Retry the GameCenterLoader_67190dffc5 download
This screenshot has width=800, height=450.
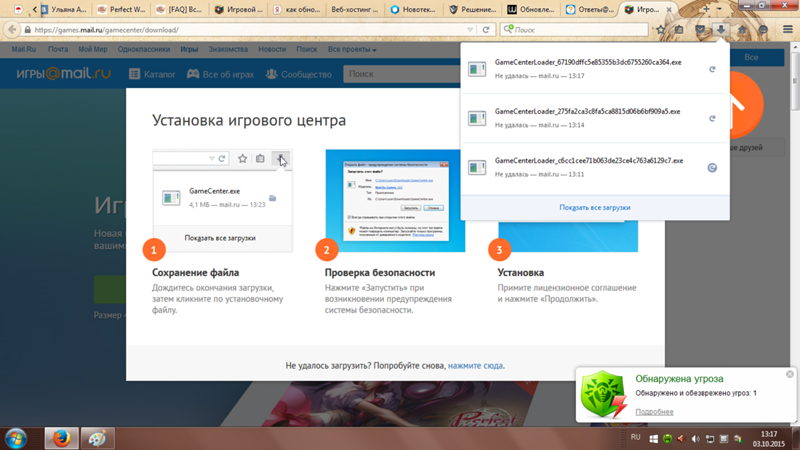(712, 69)
